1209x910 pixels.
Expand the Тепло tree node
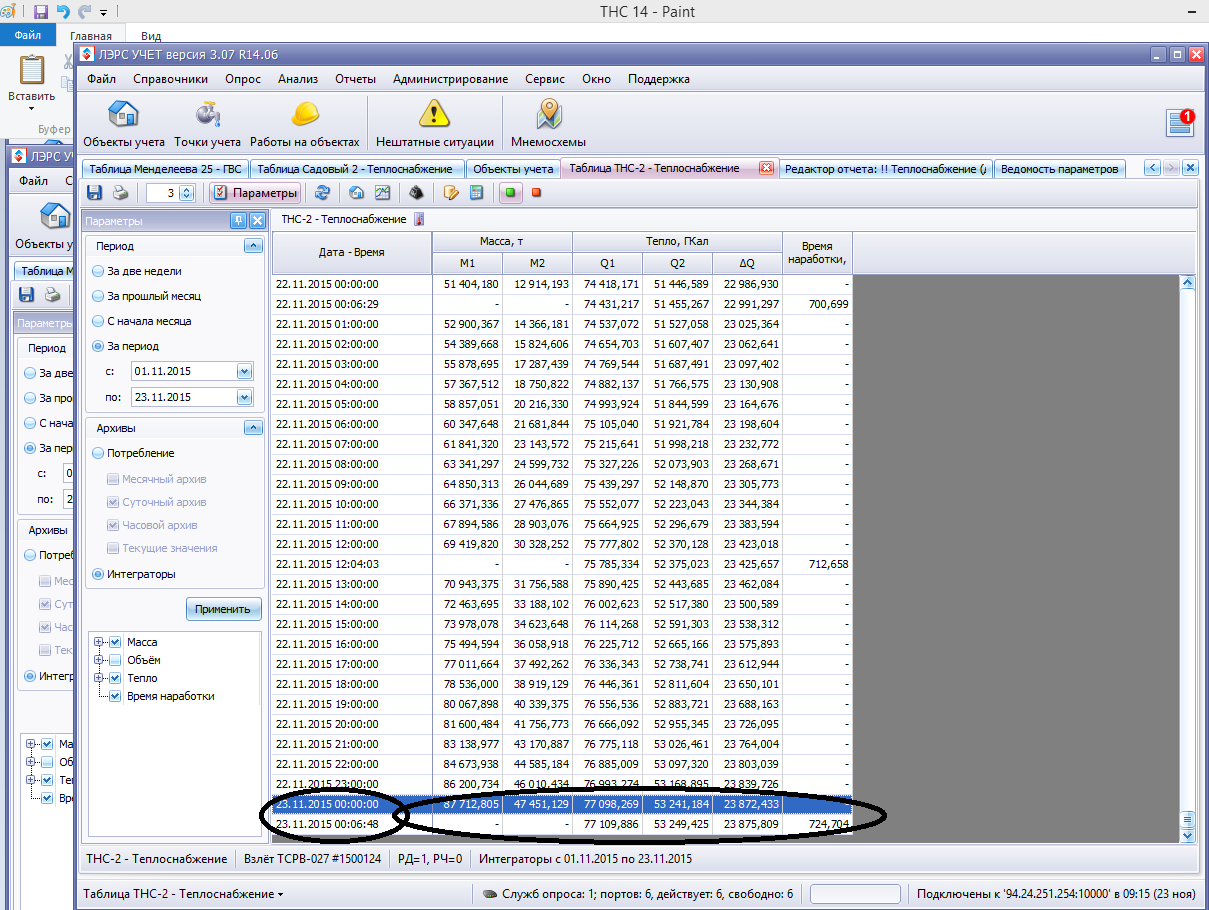[x=99, y=678]
